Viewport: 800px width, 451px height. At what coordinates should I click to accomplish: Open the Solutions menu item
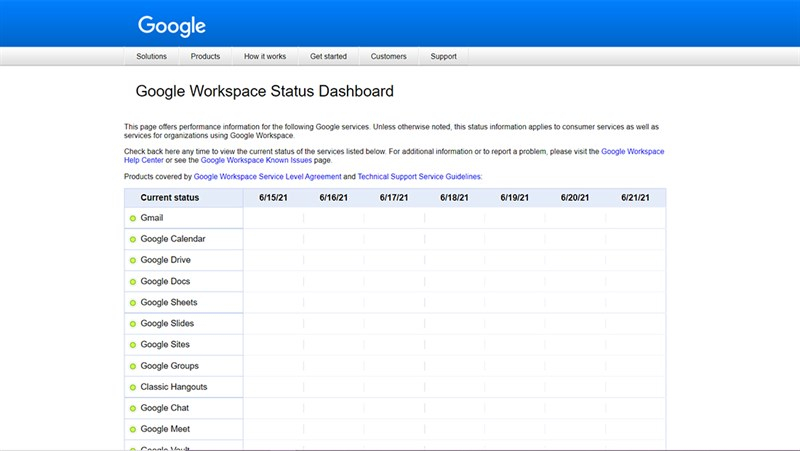[x=152, y=56]
